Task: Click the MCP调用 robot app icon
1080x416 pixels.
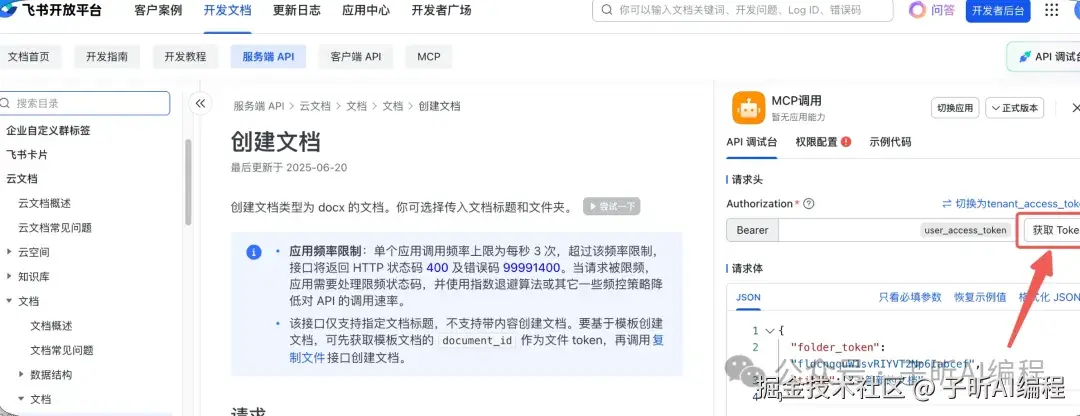Action: 748,108
